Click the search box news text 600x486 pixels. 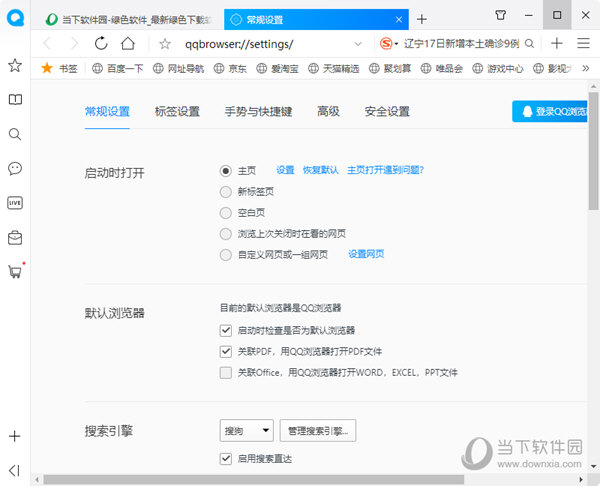461,44
